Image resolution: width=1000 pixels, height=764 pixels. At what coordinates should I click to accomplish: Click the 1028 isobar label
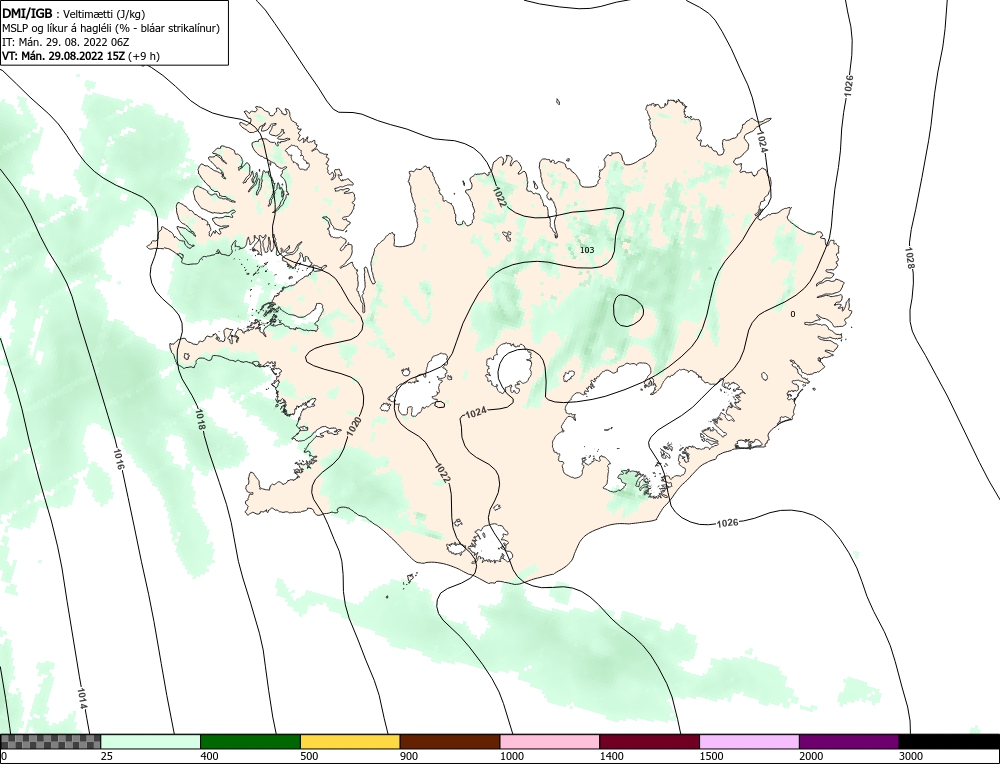910,258
